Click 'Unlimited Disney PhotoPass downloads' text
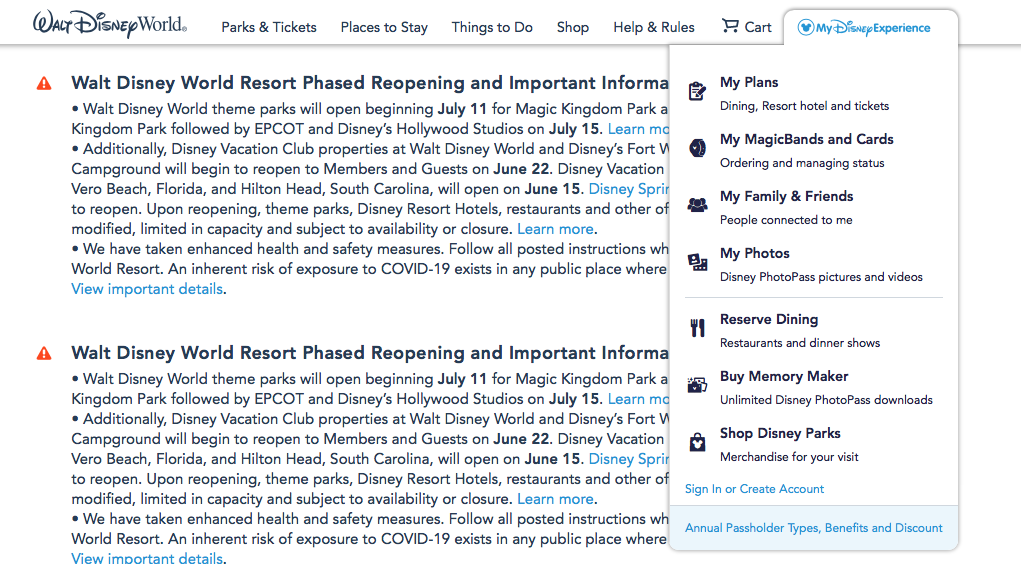This screenshot has width=1021, height=564. click(826, 400)
